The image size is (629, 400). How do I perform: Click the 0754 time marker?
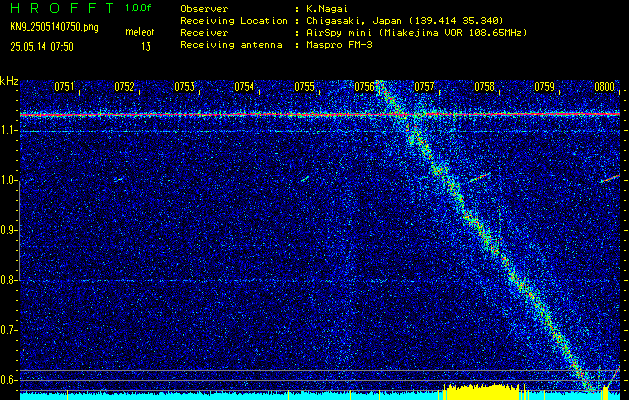244,87
